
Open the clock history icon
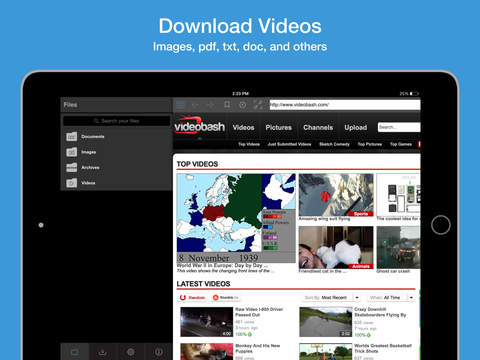[x=242, y=105]
